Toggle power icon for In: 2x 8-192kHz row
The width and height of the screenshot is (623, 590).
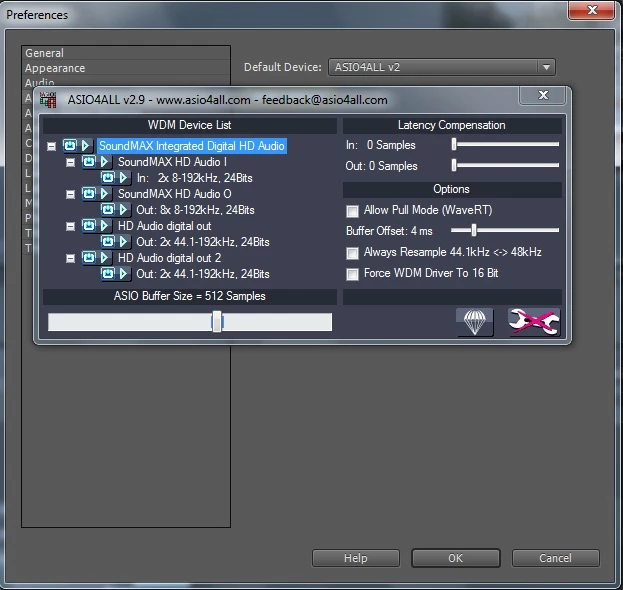pyautogui.click(x=108, y=177)
